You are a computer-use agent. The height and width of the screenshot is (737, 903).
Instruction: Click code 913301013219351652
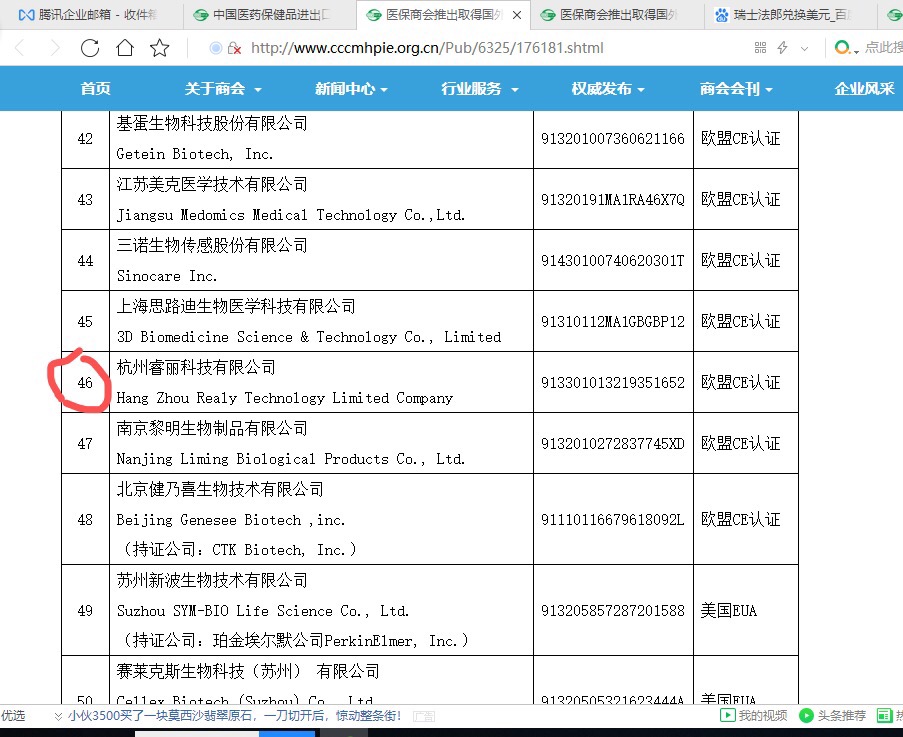[613, 383]
